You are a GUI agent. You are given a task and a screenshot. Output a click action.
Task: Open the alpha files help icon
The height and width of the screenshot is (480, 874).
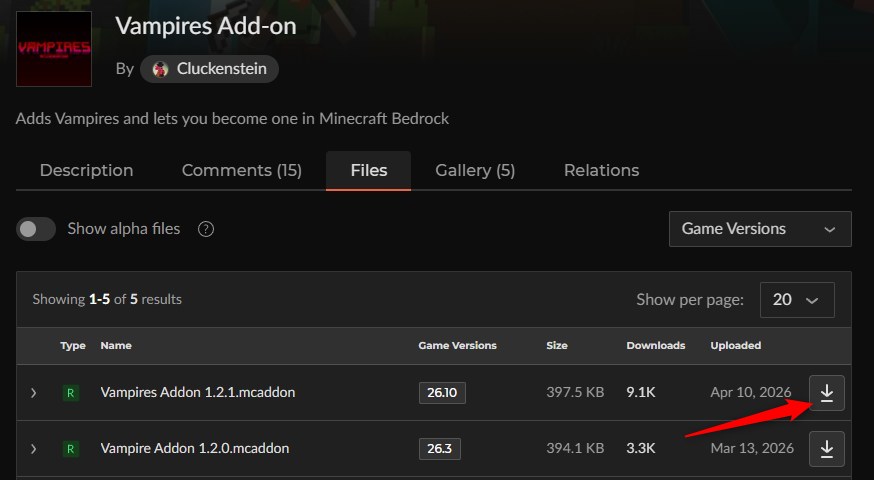pyautogui.click(x=206, y=229)
